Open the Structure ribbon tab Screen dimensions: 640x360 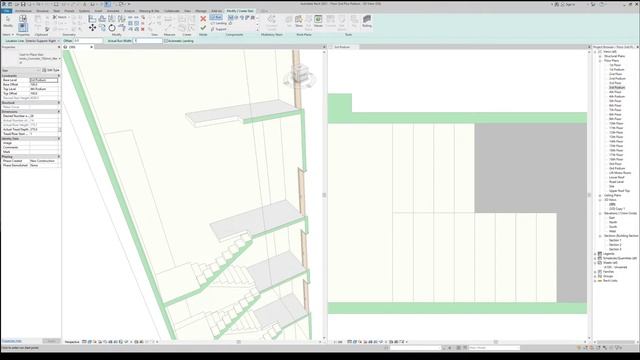tap(42, 11)
